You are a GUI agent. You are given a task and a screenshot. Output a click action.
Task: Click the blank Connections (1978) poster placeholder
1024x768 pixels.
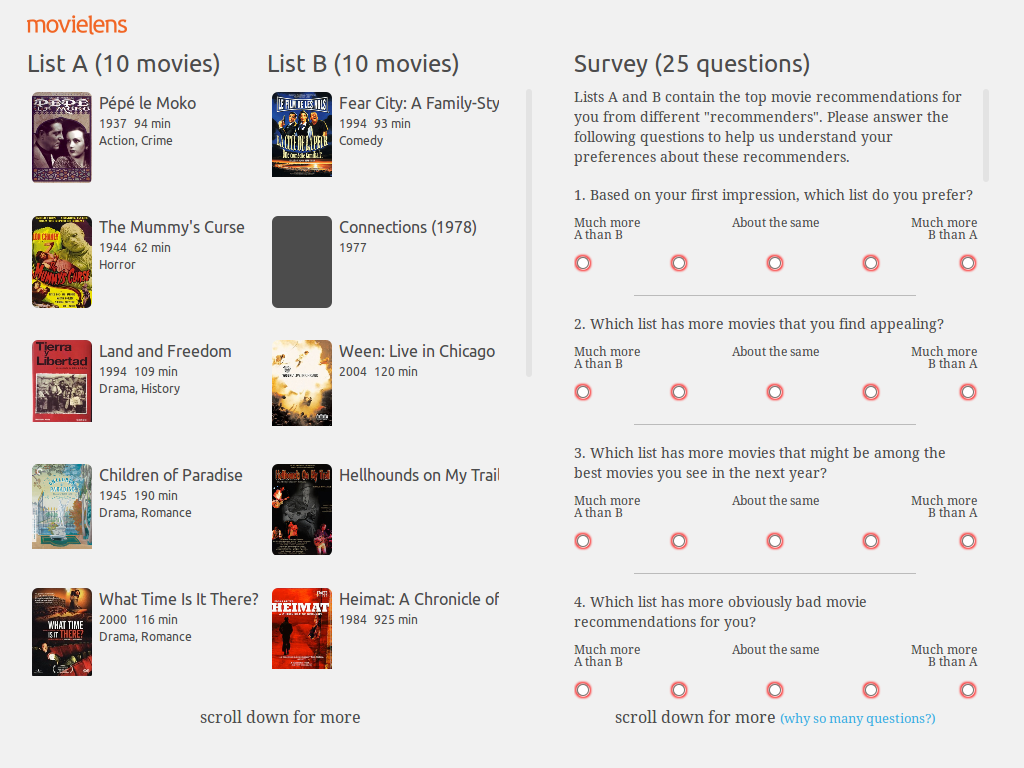[302, 261]
